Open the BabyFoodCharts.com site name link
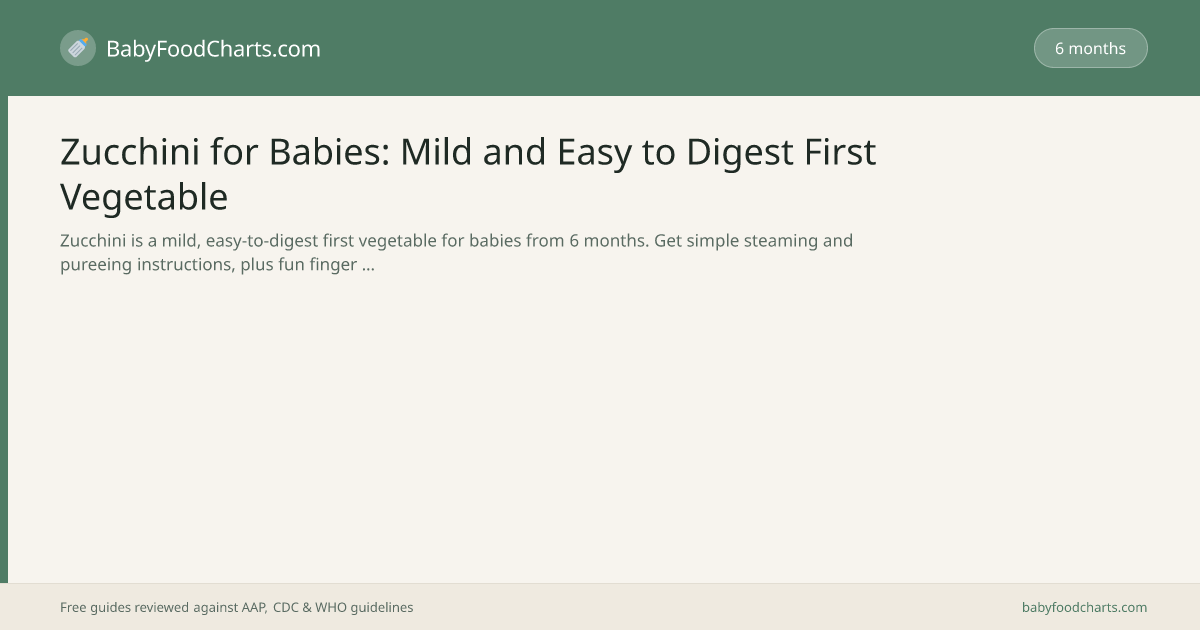1200x630 pixels. pyautogui.click(x=213, y=48)
